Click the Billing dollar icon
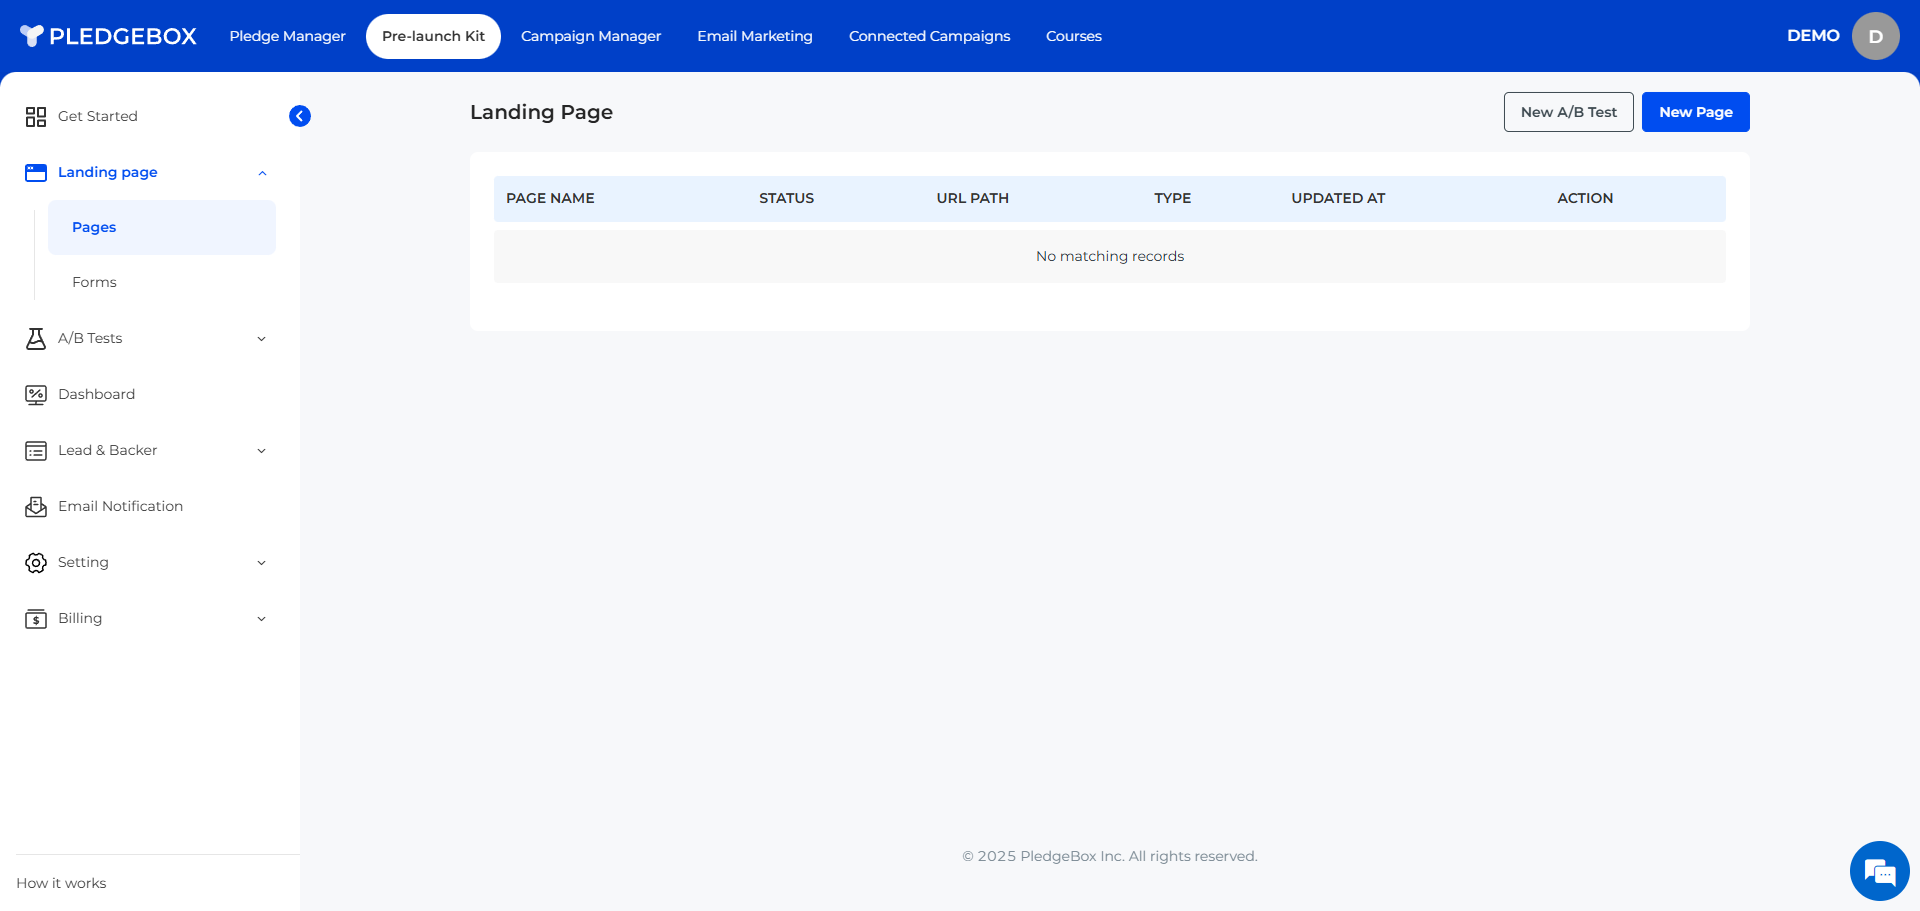The height and width of the screenshot is (911, 1920). [x=36, y=619]
